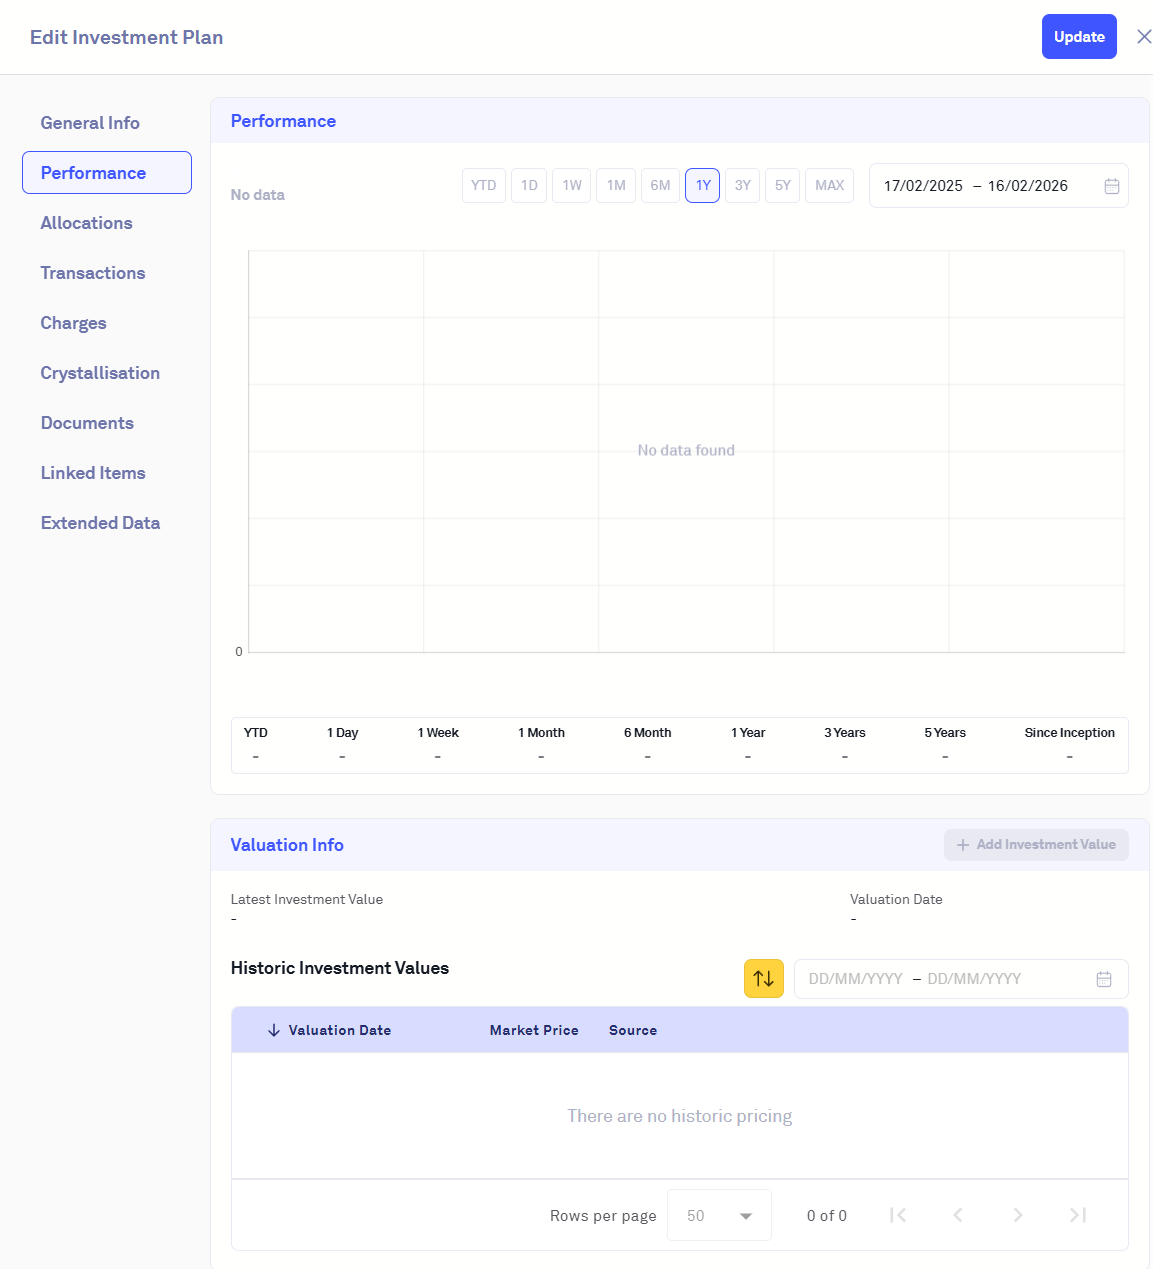Image resolution: width=1153 pixels, height=1269 pixels.
Task: Open the 17/02/2025 – 16/02/2026 date picker
Action: 975,186
